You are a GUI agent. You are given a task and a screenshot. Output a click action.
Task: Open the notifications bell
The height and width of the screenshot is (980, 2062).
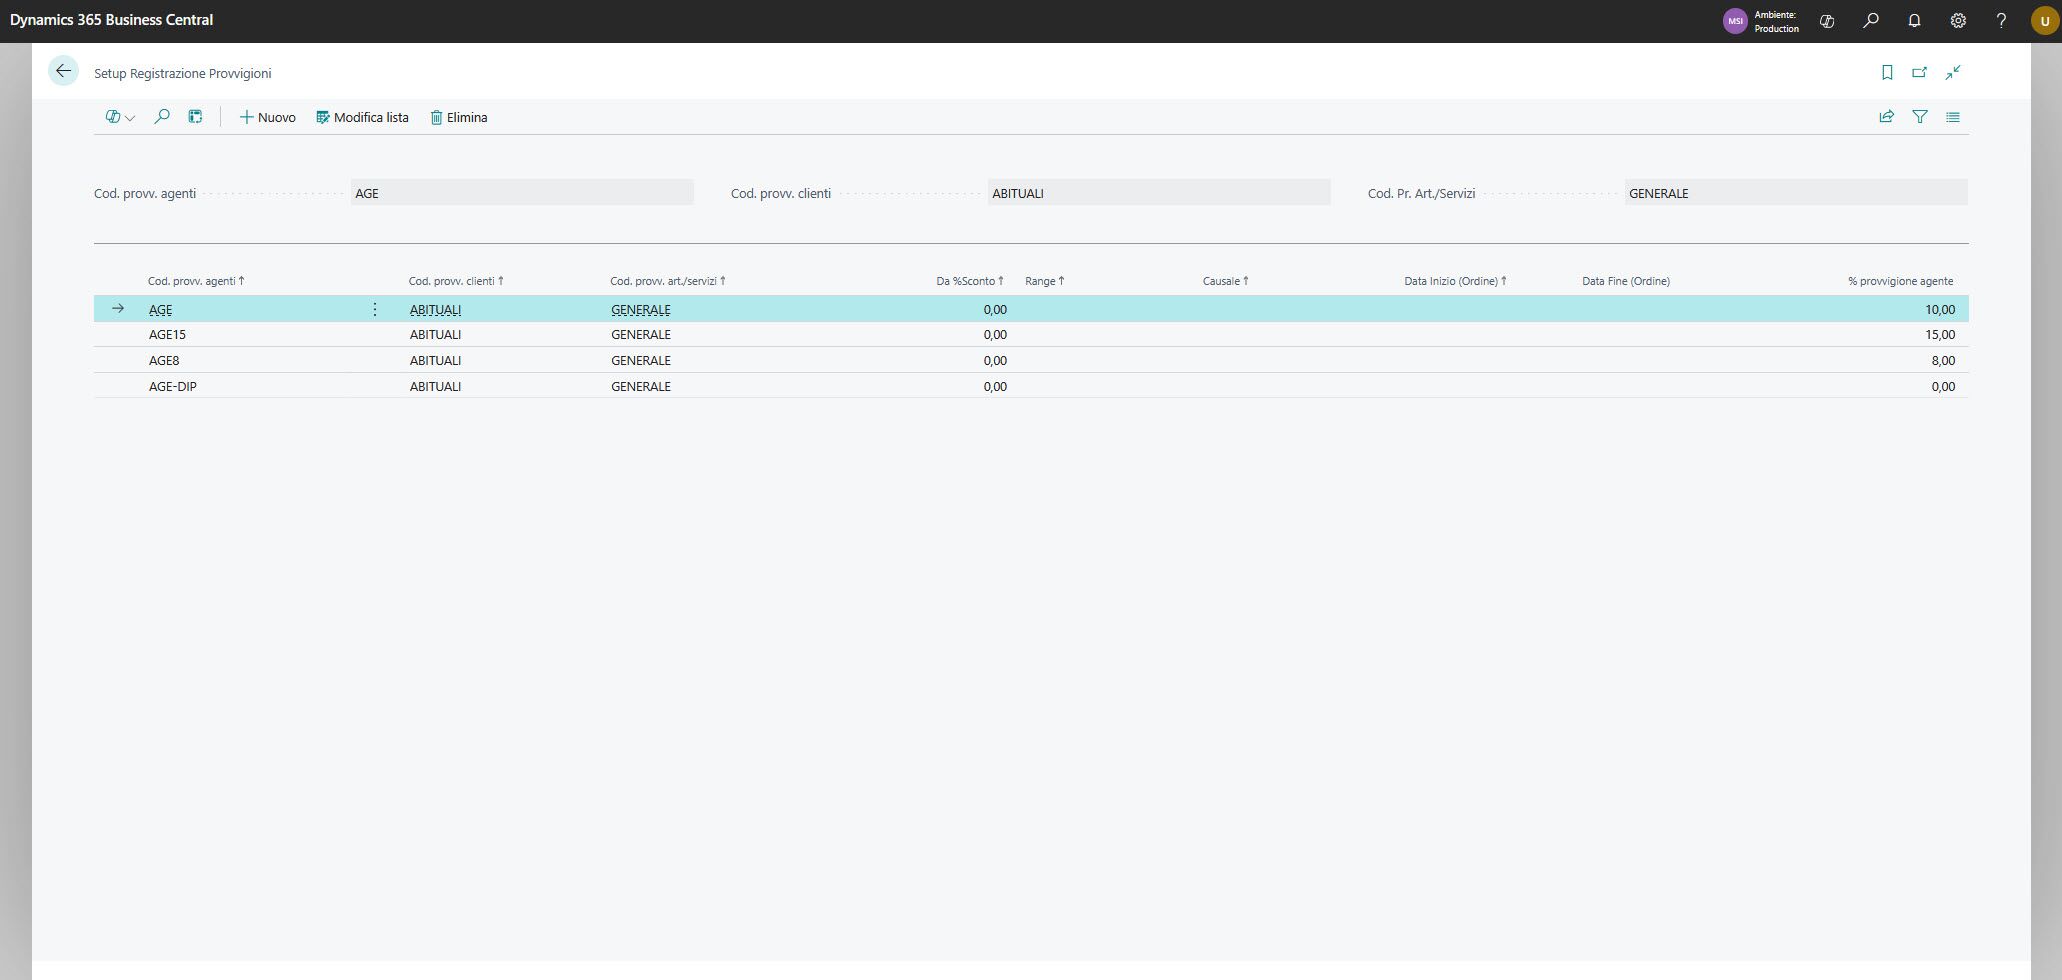click(1914, 20)
